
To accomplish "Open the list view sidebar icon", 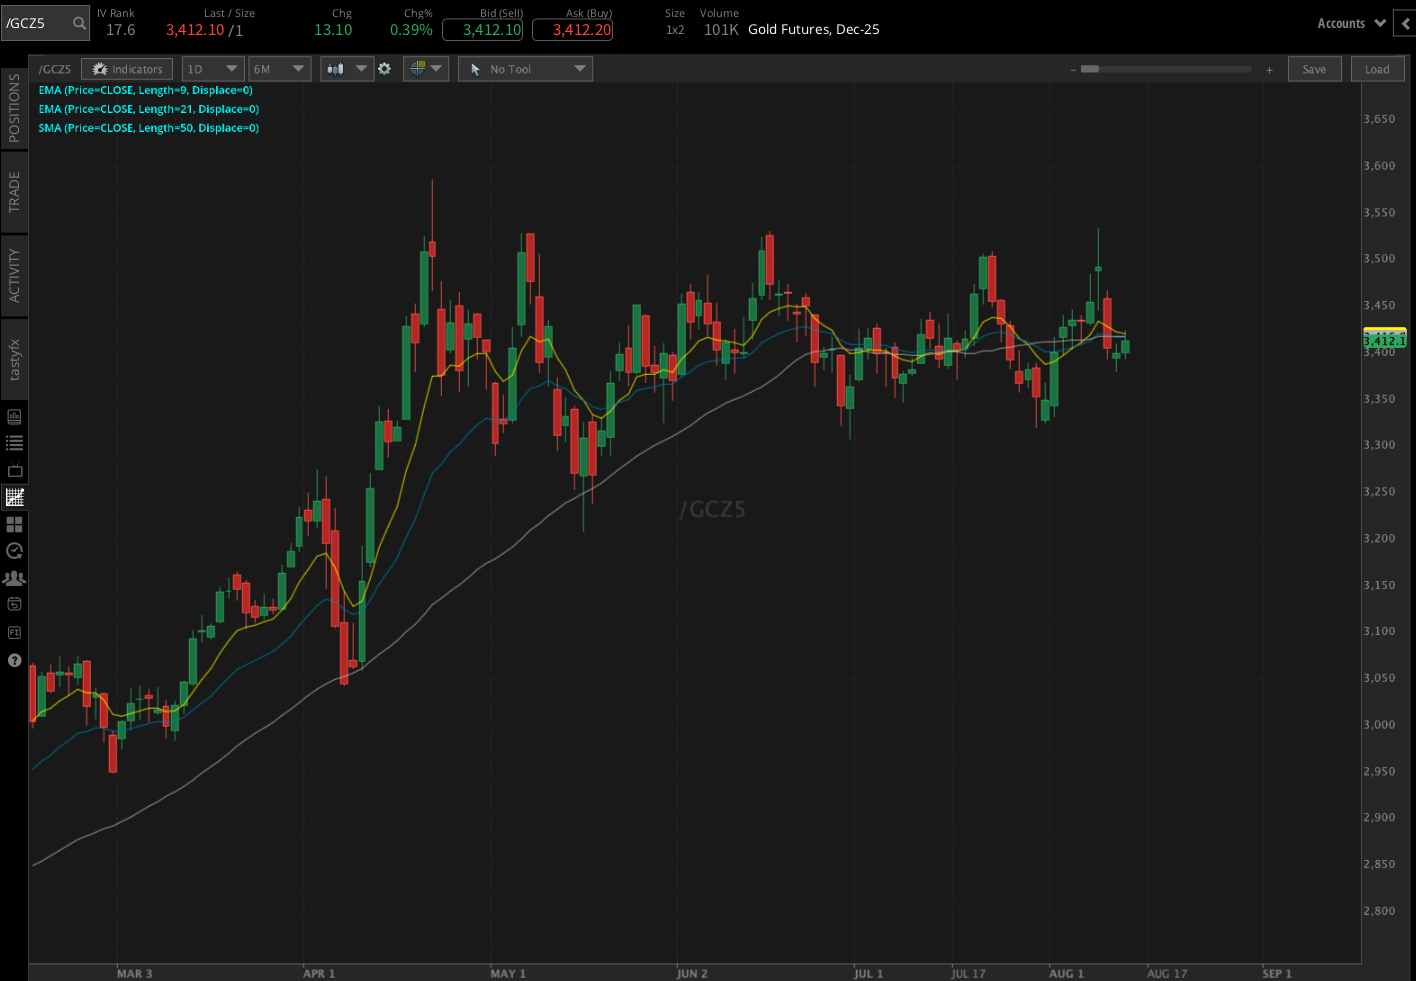I will 14,443.
